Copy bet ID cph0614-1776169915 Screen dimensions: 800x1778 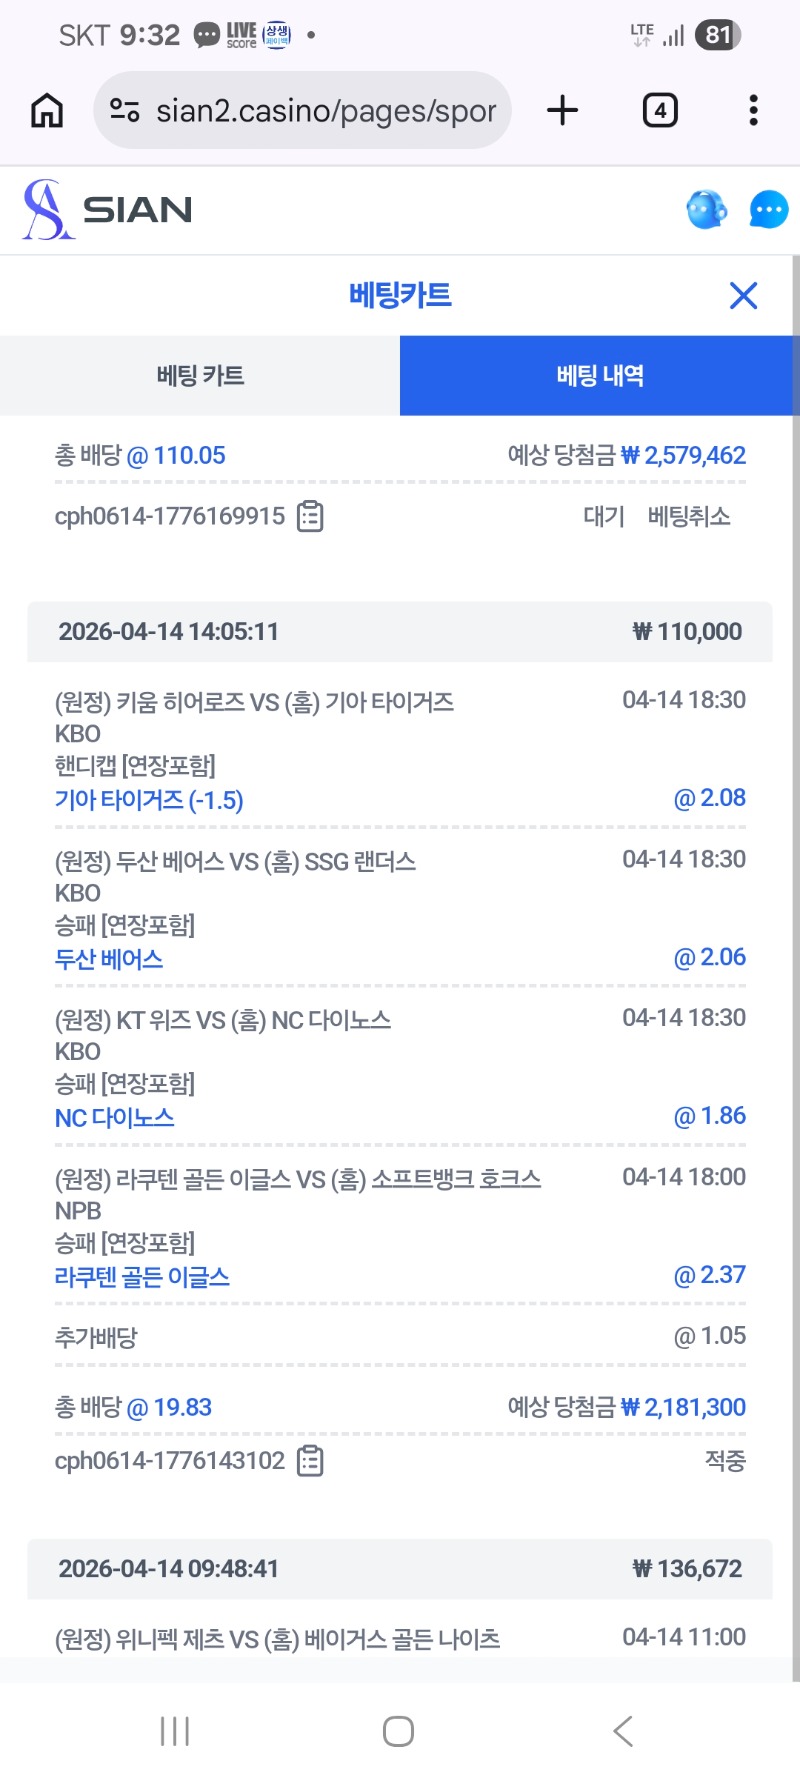[310, 516]
